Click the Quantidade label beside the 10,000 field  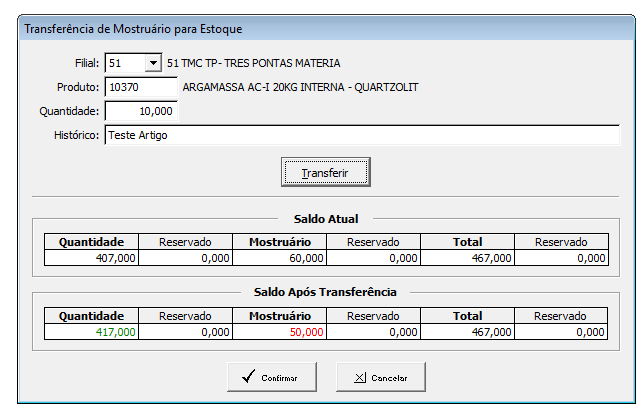point(69,111)
